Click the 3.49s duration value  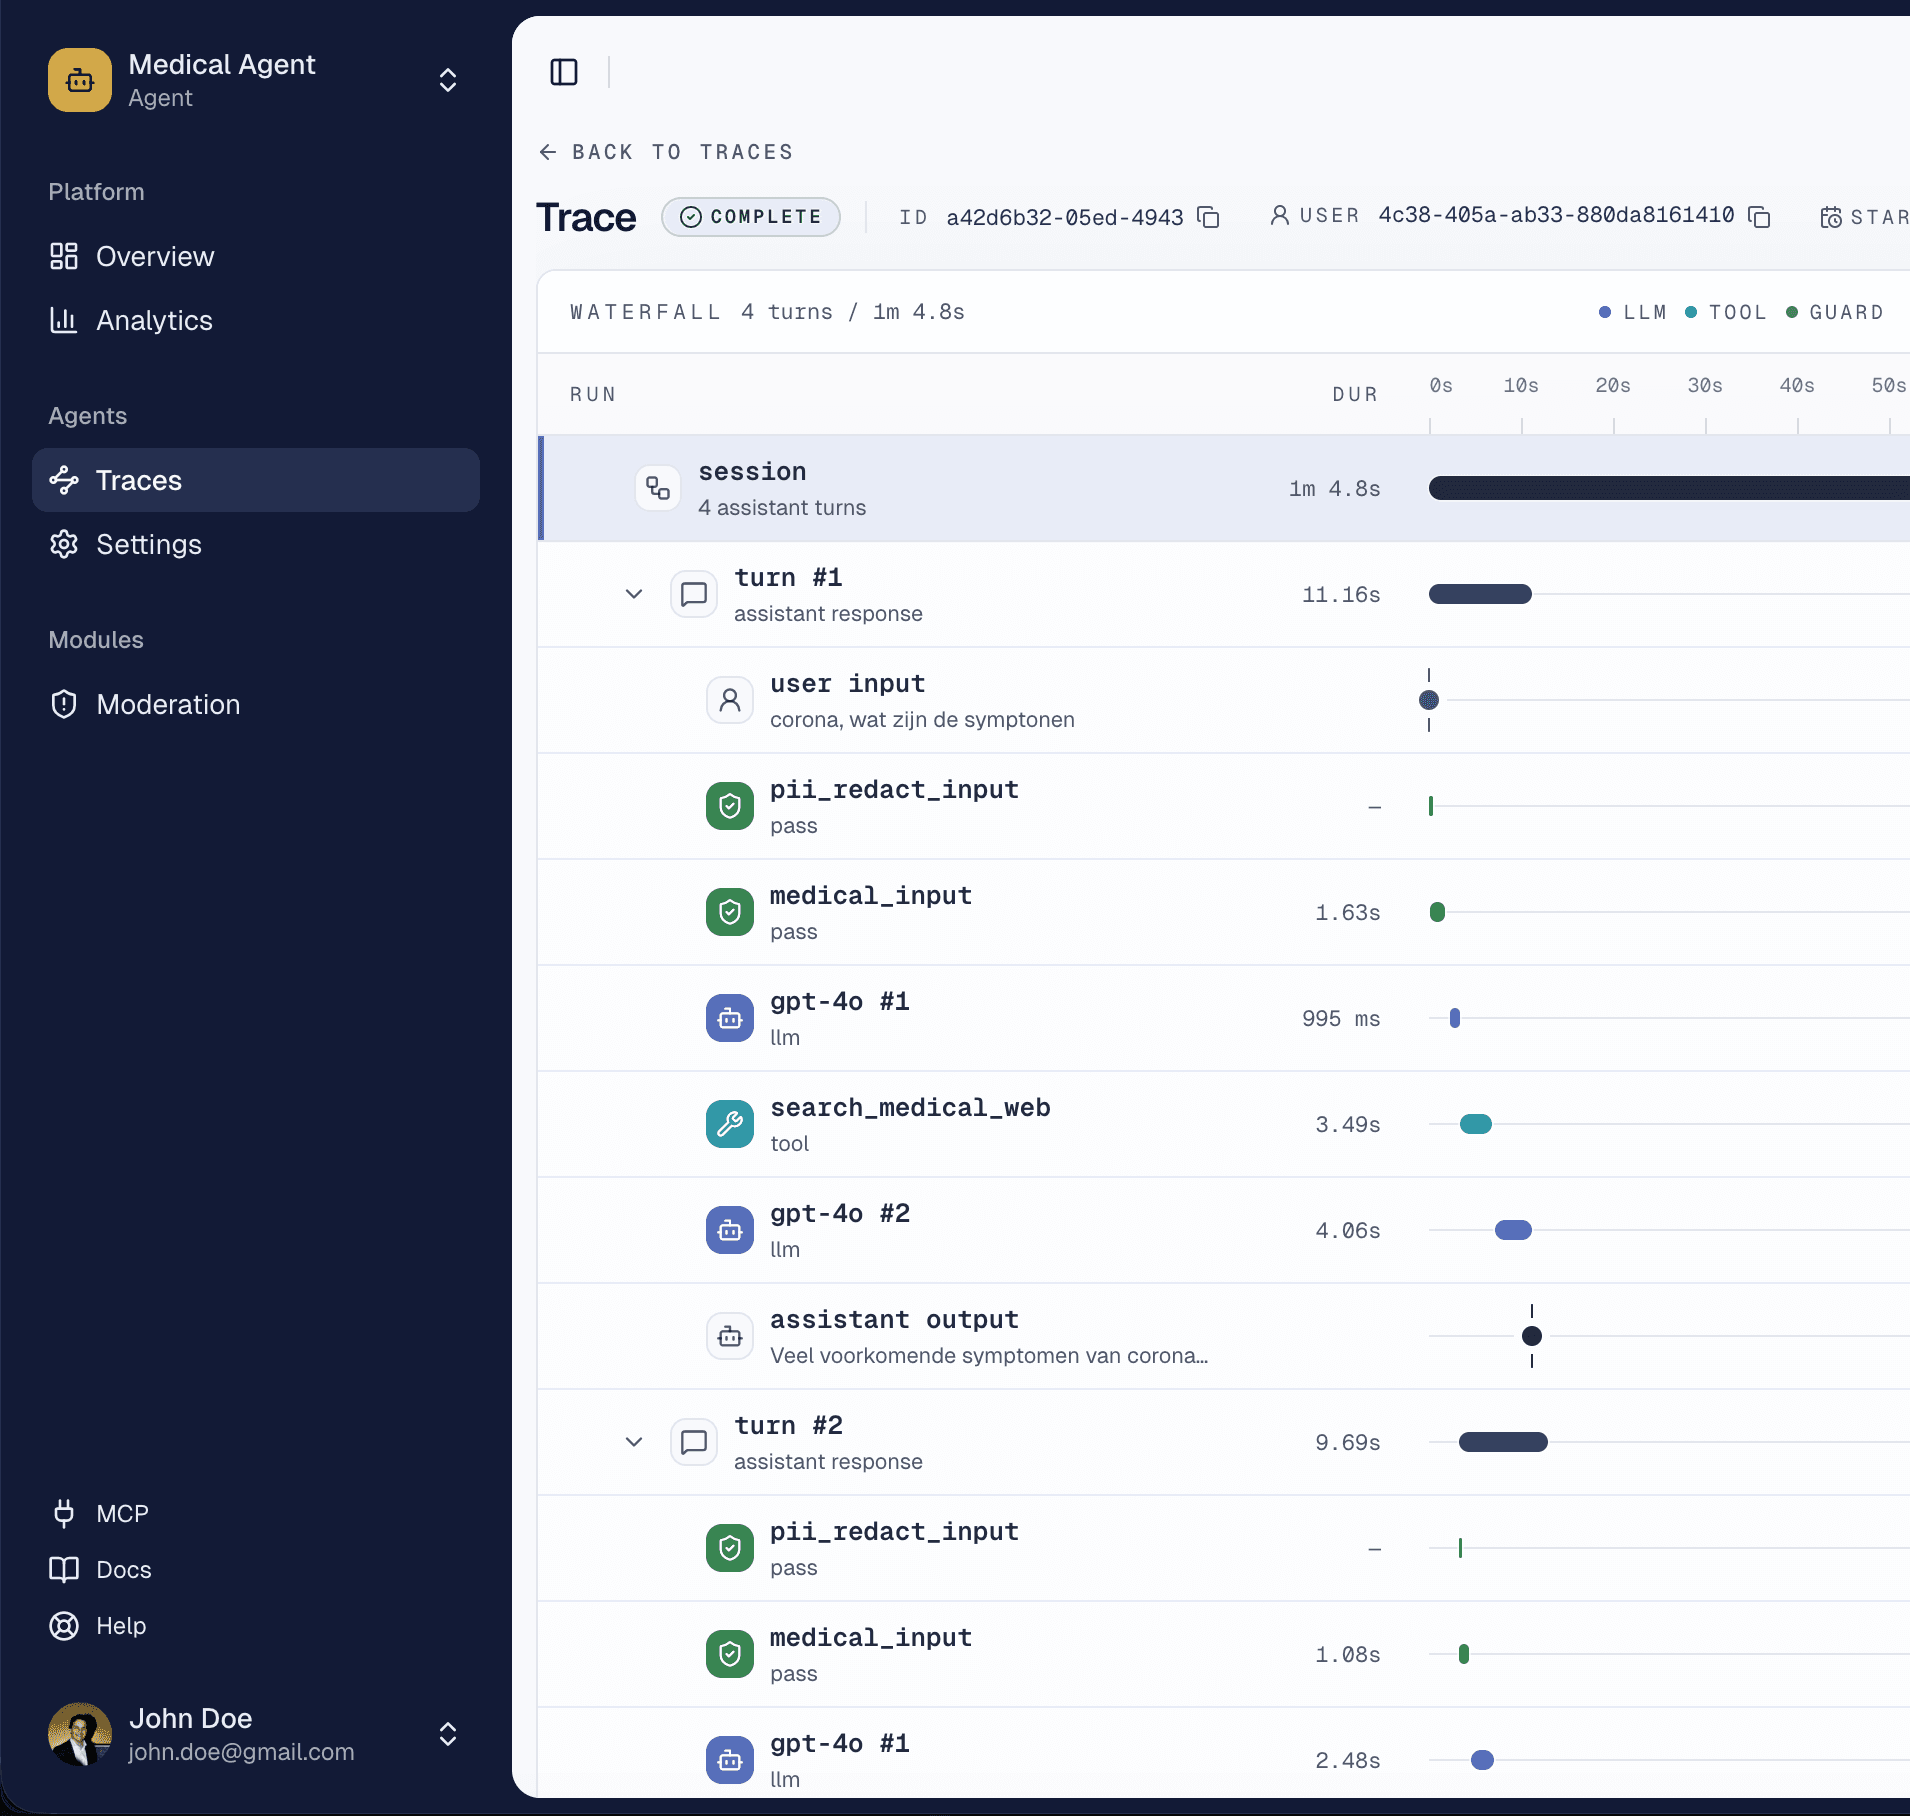(x=1348, y=1125)
